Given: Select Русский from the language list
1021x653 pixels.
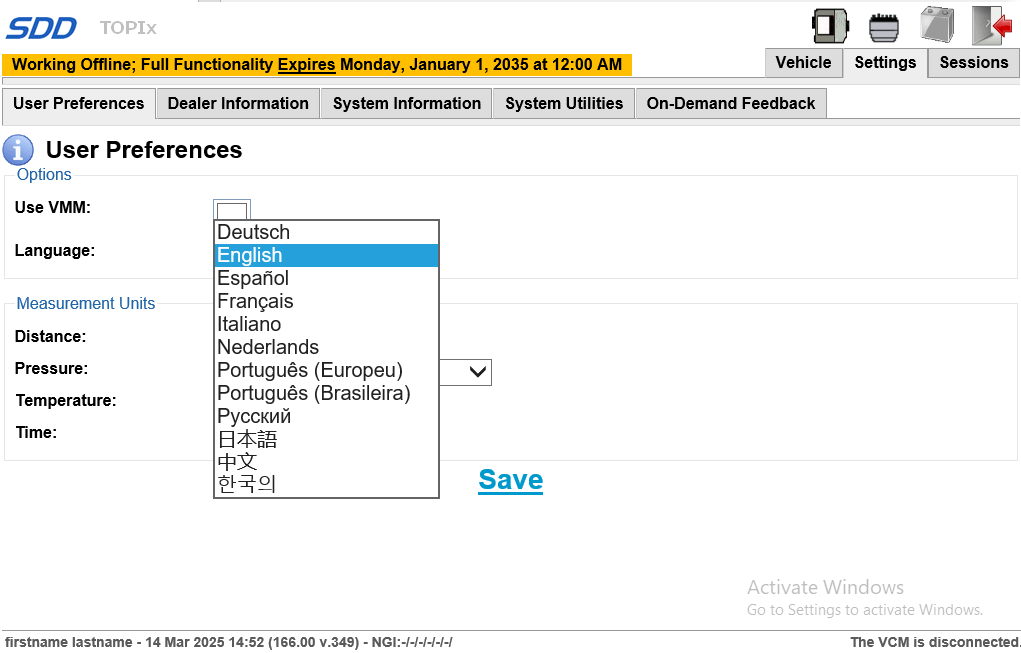Looking at the screenshot, I should point(254,416).
